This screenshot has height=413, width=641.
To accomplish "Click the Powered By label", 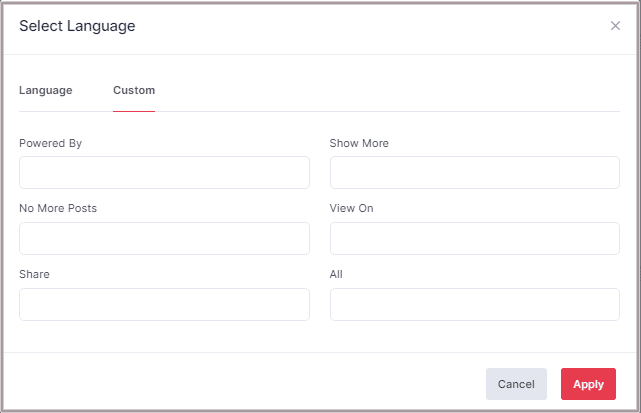I will (50, 143).
